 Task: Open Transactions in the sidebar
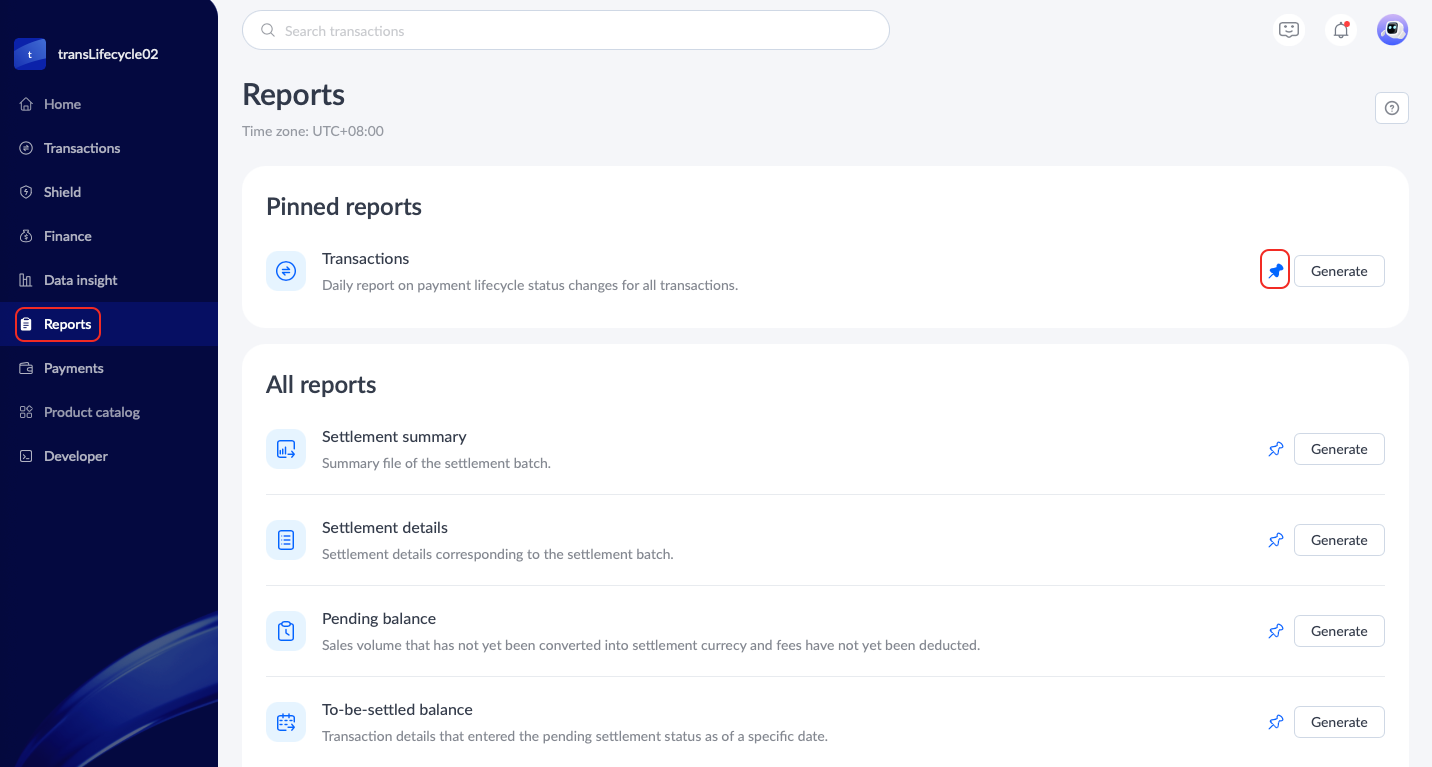coord(81,148)
